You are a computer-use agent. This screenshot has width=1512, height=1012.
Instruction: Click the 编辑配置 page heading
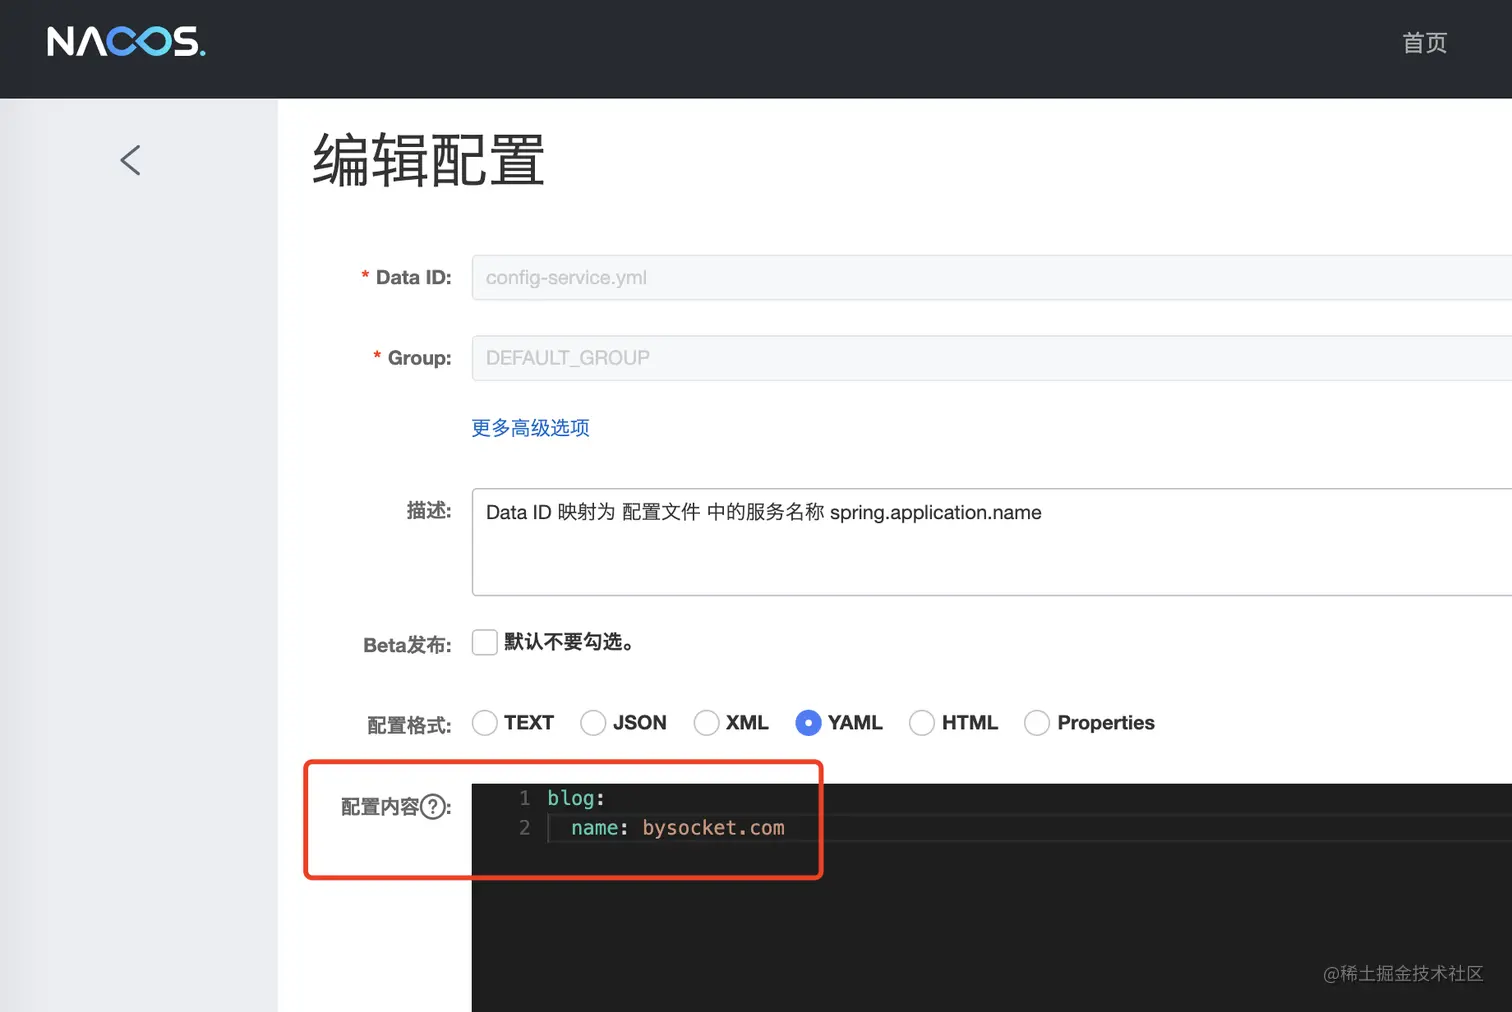pyautogui.click(x=429, y=160)
